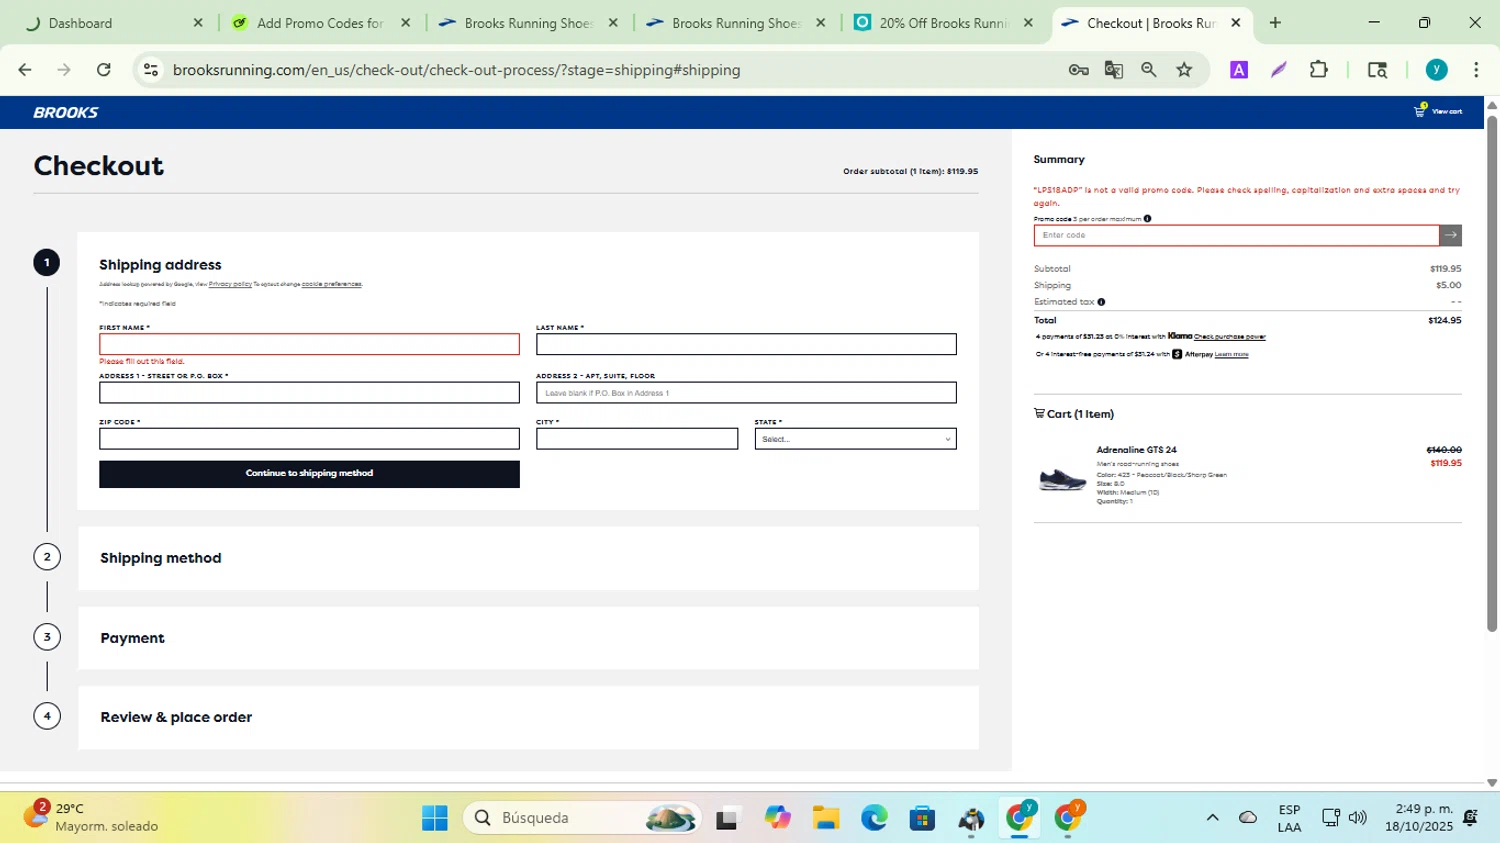Click Check purchase power link
Viewport: 1500px width, 843px height.
(x=1230, y=337)
